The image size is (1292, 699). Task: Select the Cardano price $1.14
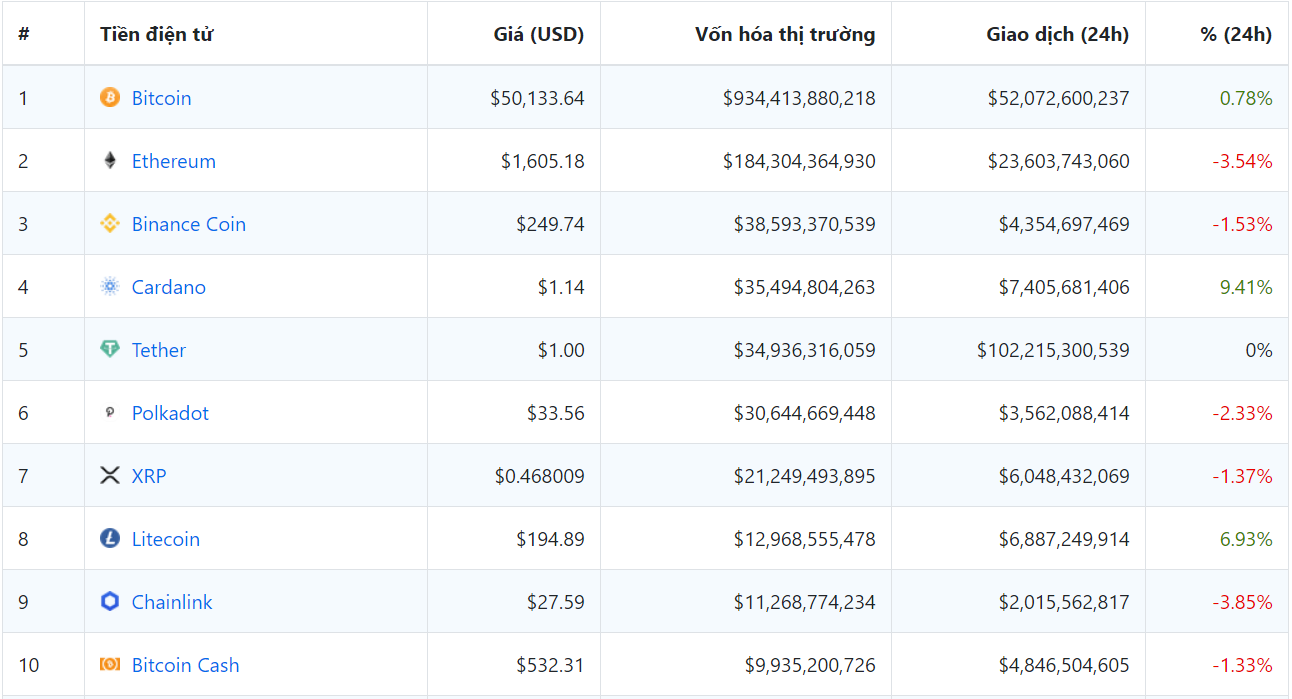coord(561,287)
